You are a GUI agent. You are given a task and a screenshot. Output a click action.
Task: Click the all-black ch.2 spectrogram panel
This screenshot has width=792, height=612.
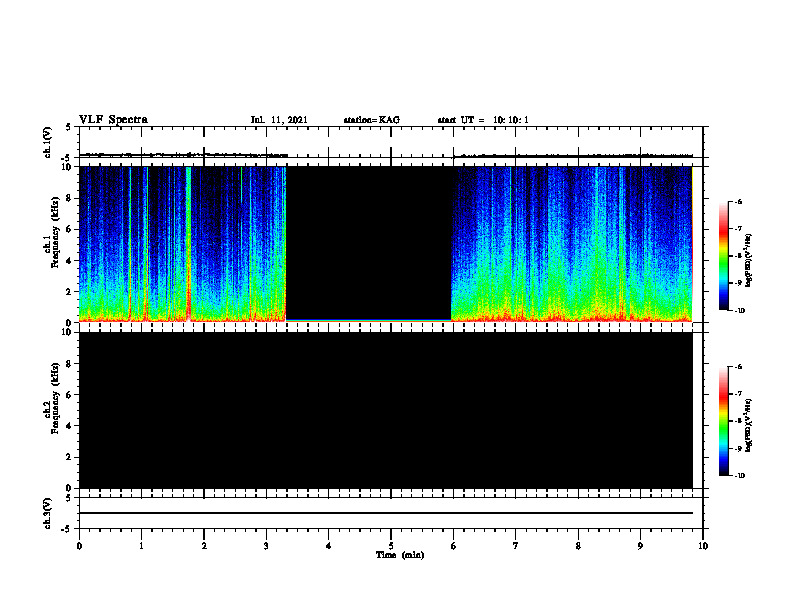point(386,410)
